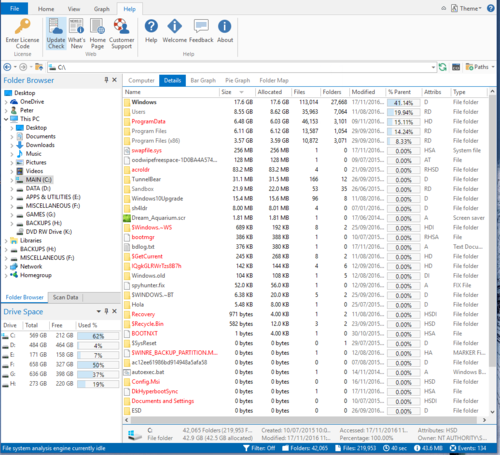Click the address bar path field
The image size is (500, 455).
242,67
